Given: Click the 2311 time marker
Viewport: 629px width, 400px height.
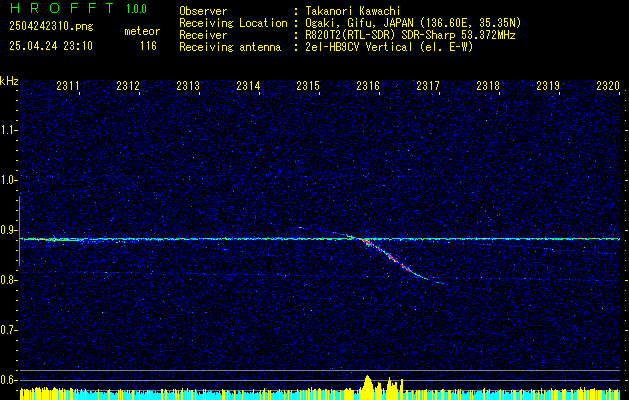Looking at the screenshot, I should tap(67, 86).
